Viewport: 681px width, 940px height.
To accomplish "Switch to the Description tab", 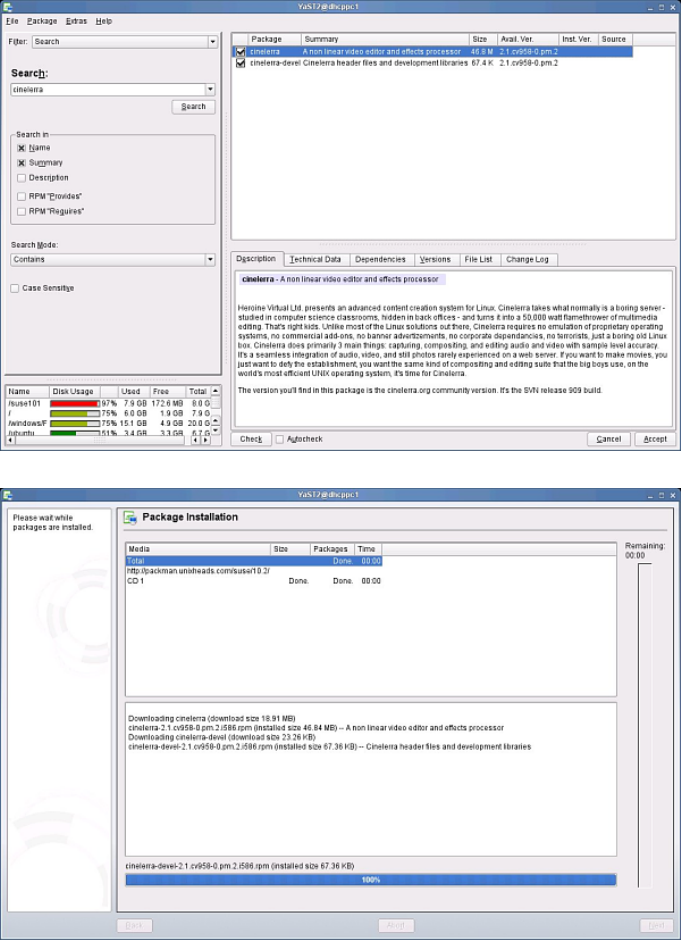I will [256, 259].
